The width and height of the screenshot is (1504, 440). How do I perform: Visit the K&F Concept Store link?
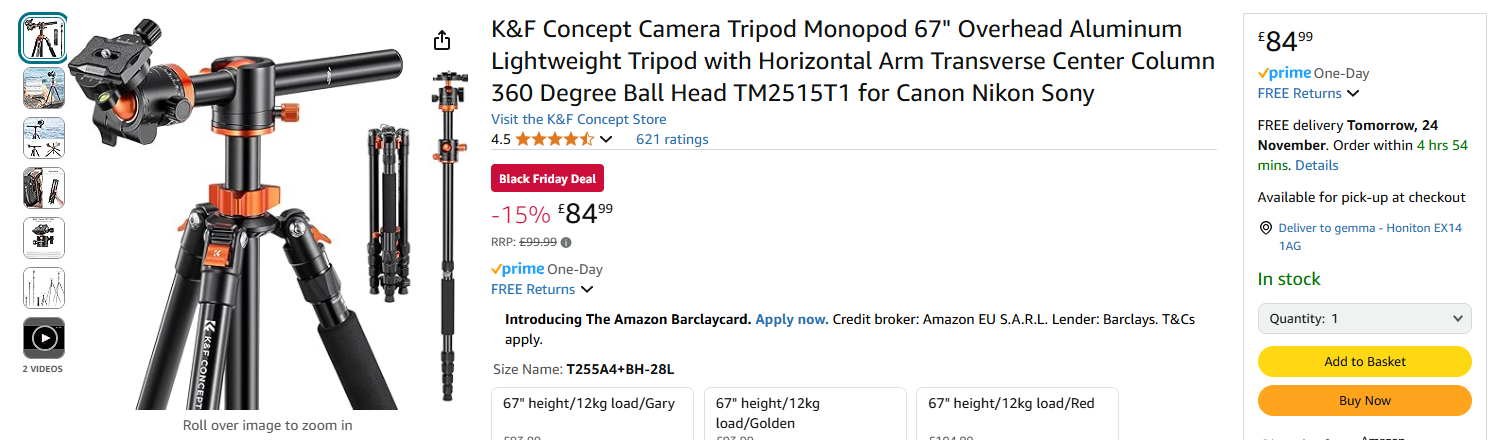tap(578, 119)
